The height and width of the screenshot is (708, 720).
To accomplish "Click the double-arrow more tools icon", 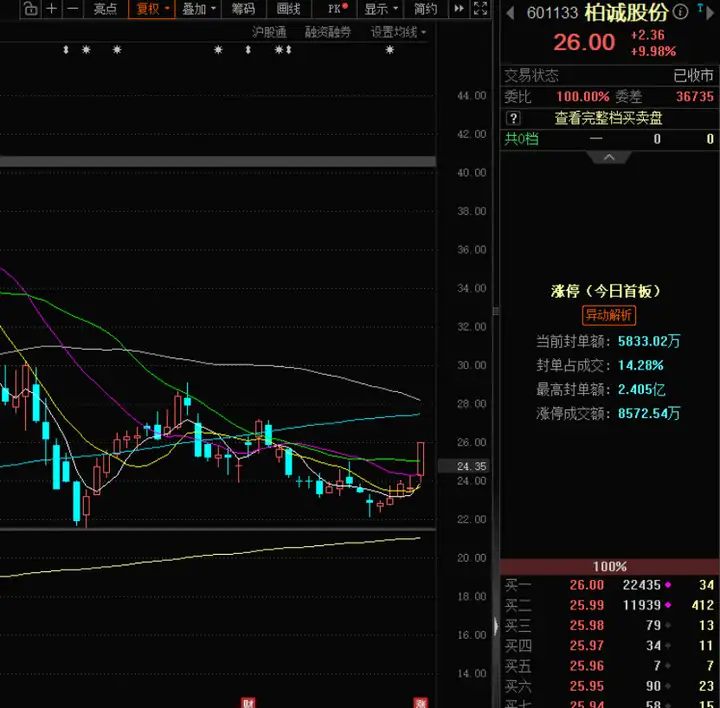I will pyautogui.click(x=459, y=9).
